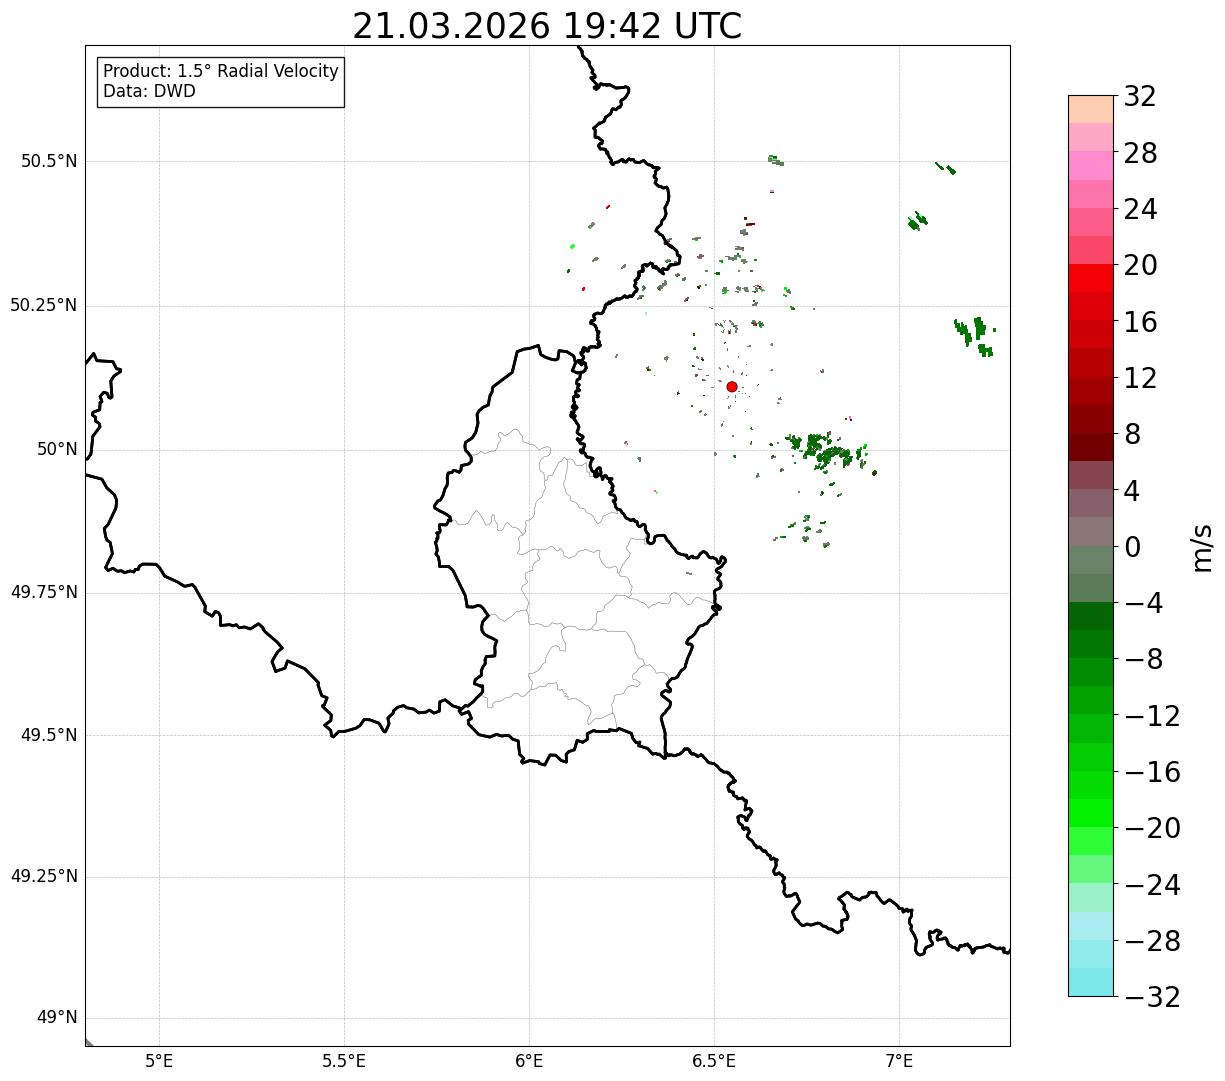This screenshot has height=1081, width=1225.
Task: Select the Product: 1.5° Radial Velocity text
Action: tap(221, 72)
